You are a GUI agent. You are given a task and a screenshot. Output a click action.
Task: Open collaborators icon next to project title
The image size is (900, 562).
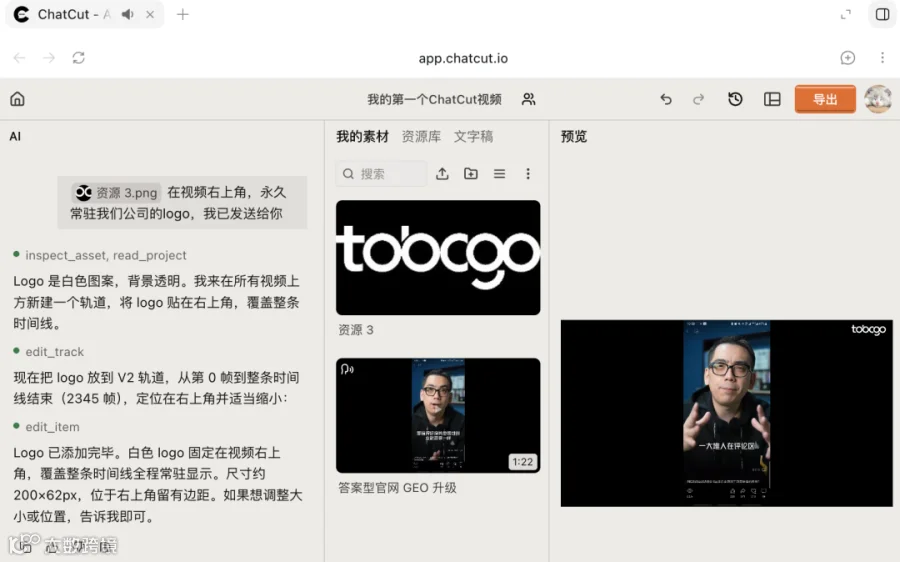click(x=528, y=99)
